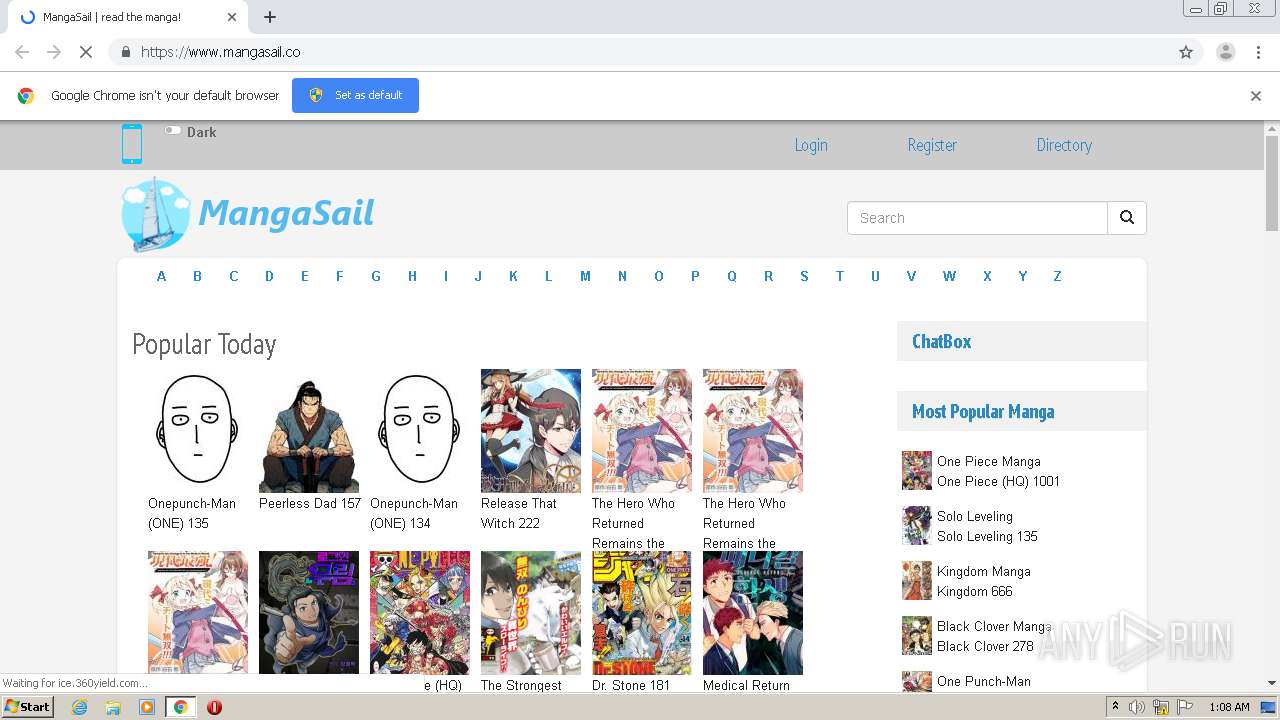Click Release That Witch 222 title link
Image resolution: width=1280 pixels, height=720 pixels.
tap(519, 513)
